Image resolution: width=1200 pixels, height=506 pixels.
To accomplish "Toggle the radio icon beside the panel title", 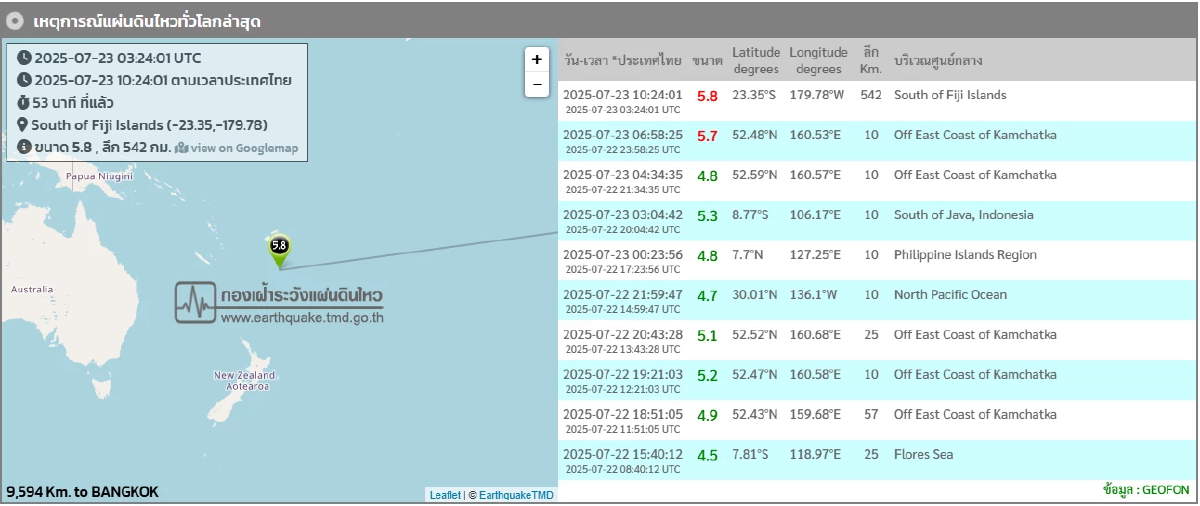I will (x=17, y=20).
